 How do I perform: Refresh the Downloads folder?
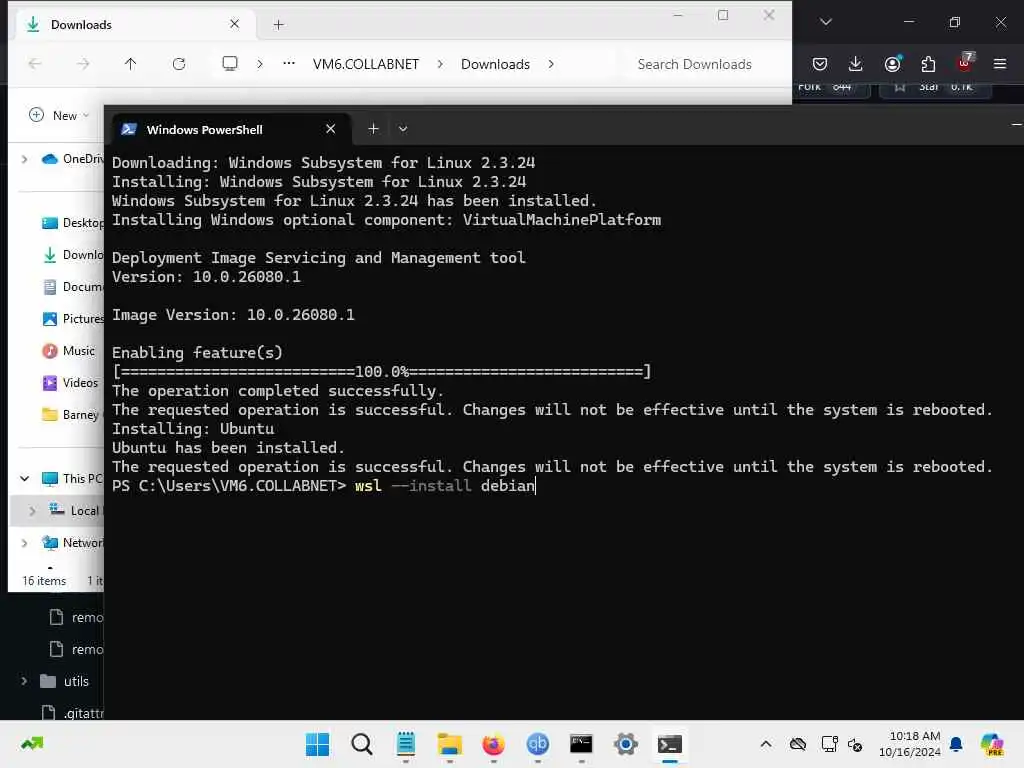(179, 64)
